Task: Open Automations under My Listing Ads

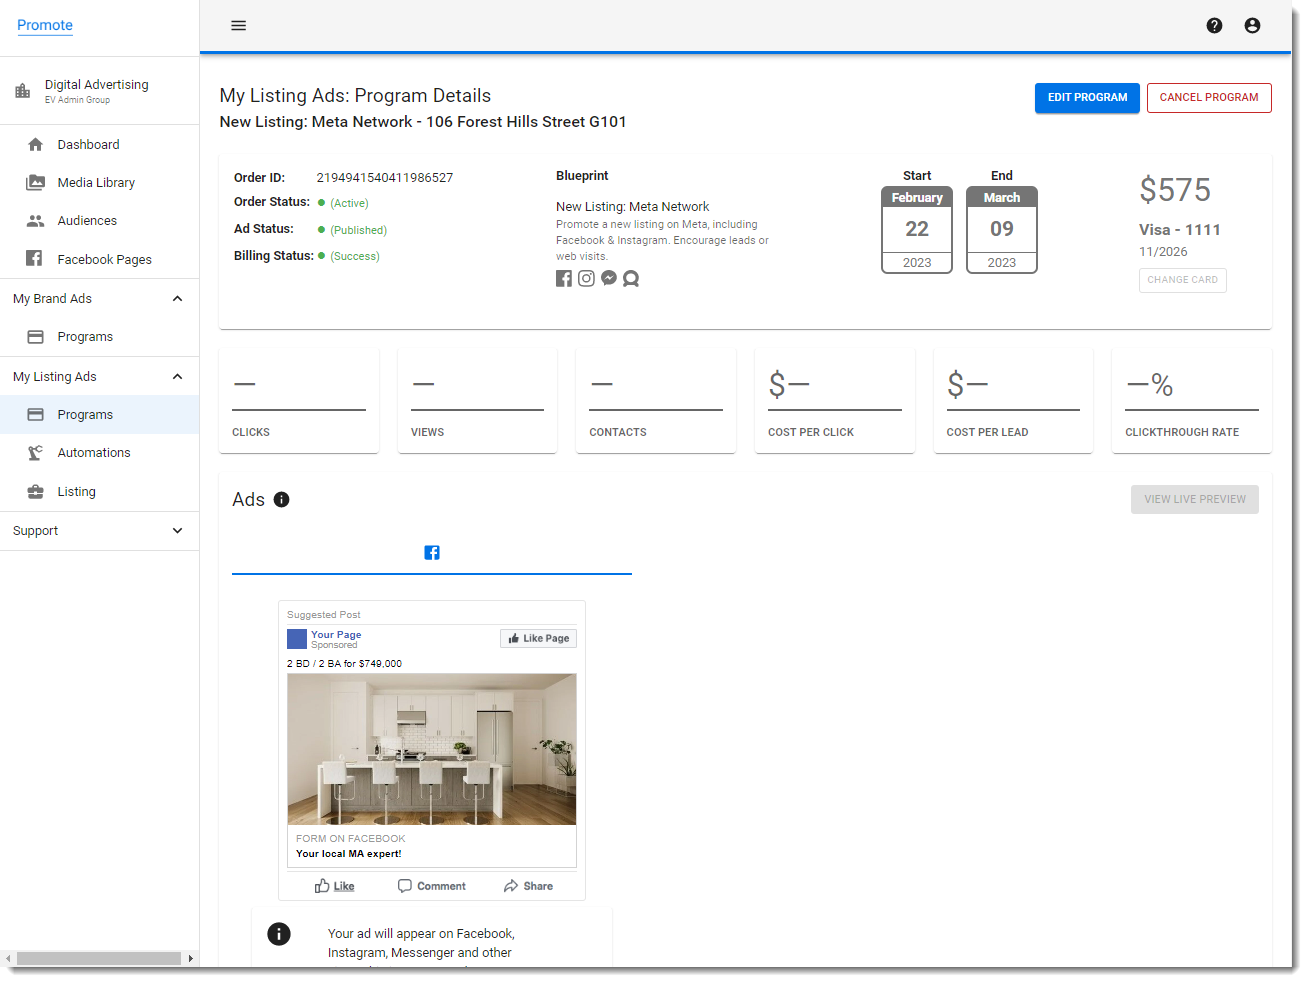Action: (94, 453)
